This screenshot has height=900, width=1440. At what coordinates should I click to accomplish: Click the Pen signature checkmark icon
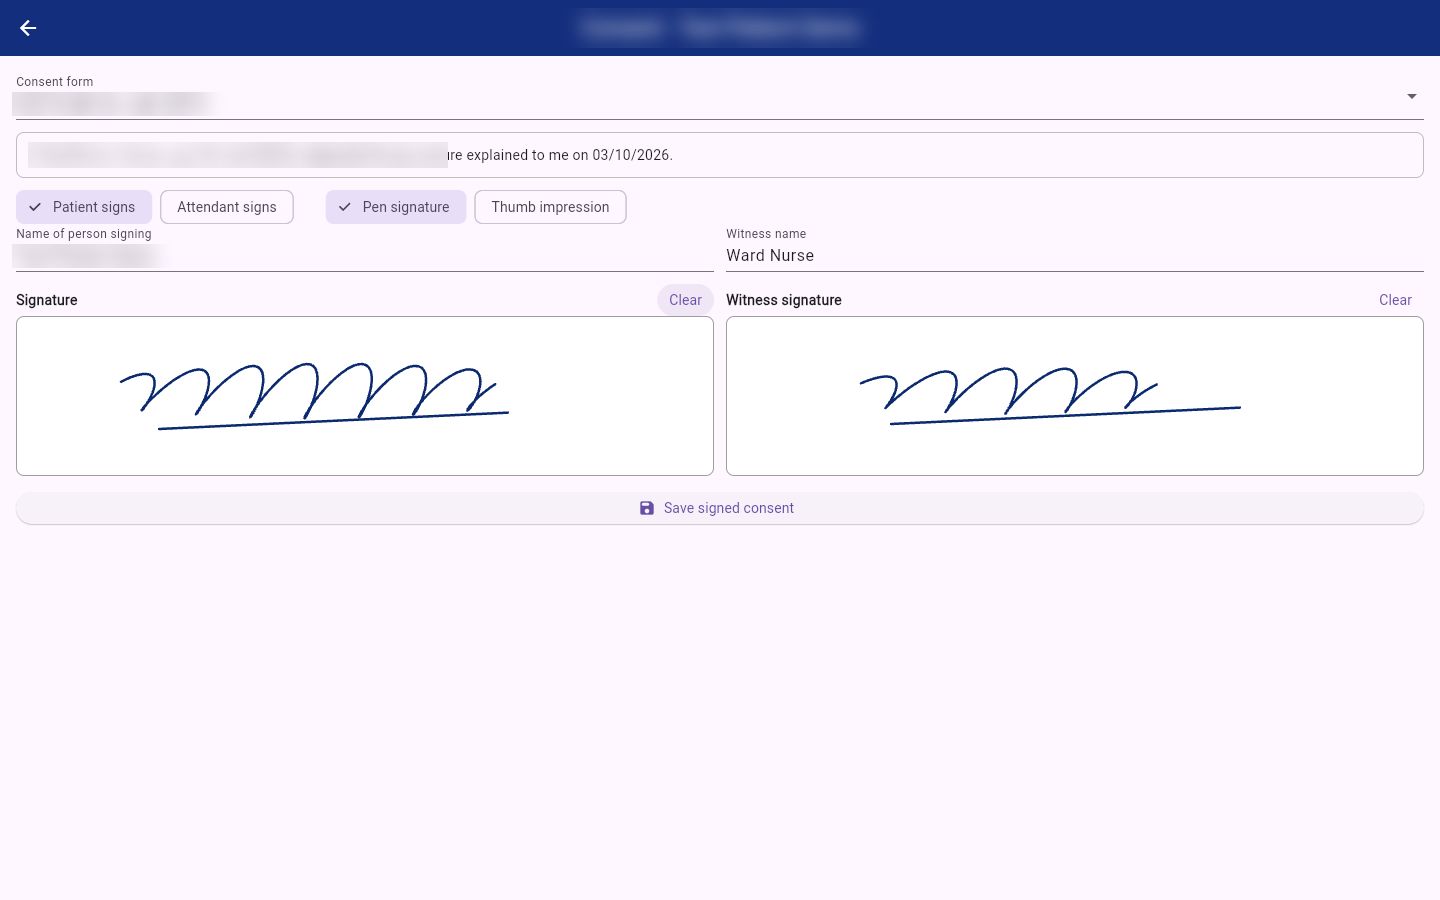(x=345, y=207)
